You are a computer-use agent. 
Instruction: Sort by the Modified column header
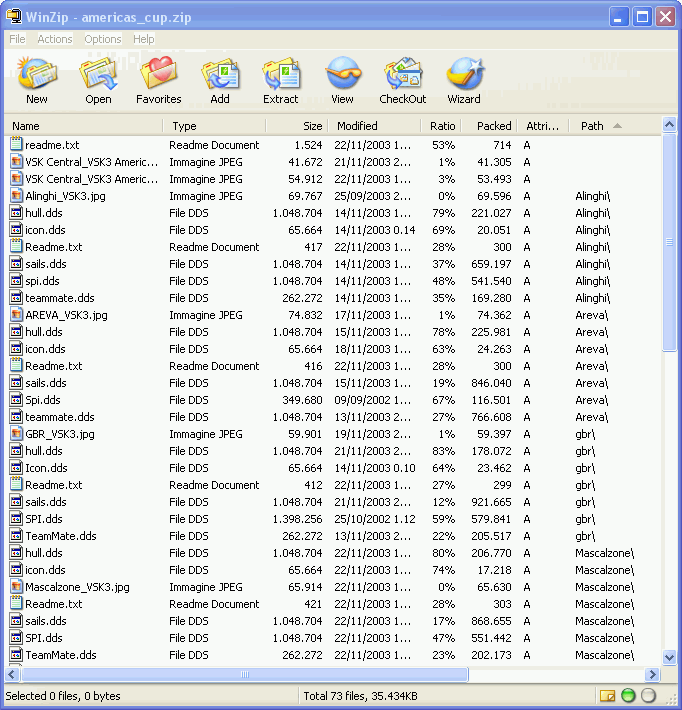tap(375, 126)
